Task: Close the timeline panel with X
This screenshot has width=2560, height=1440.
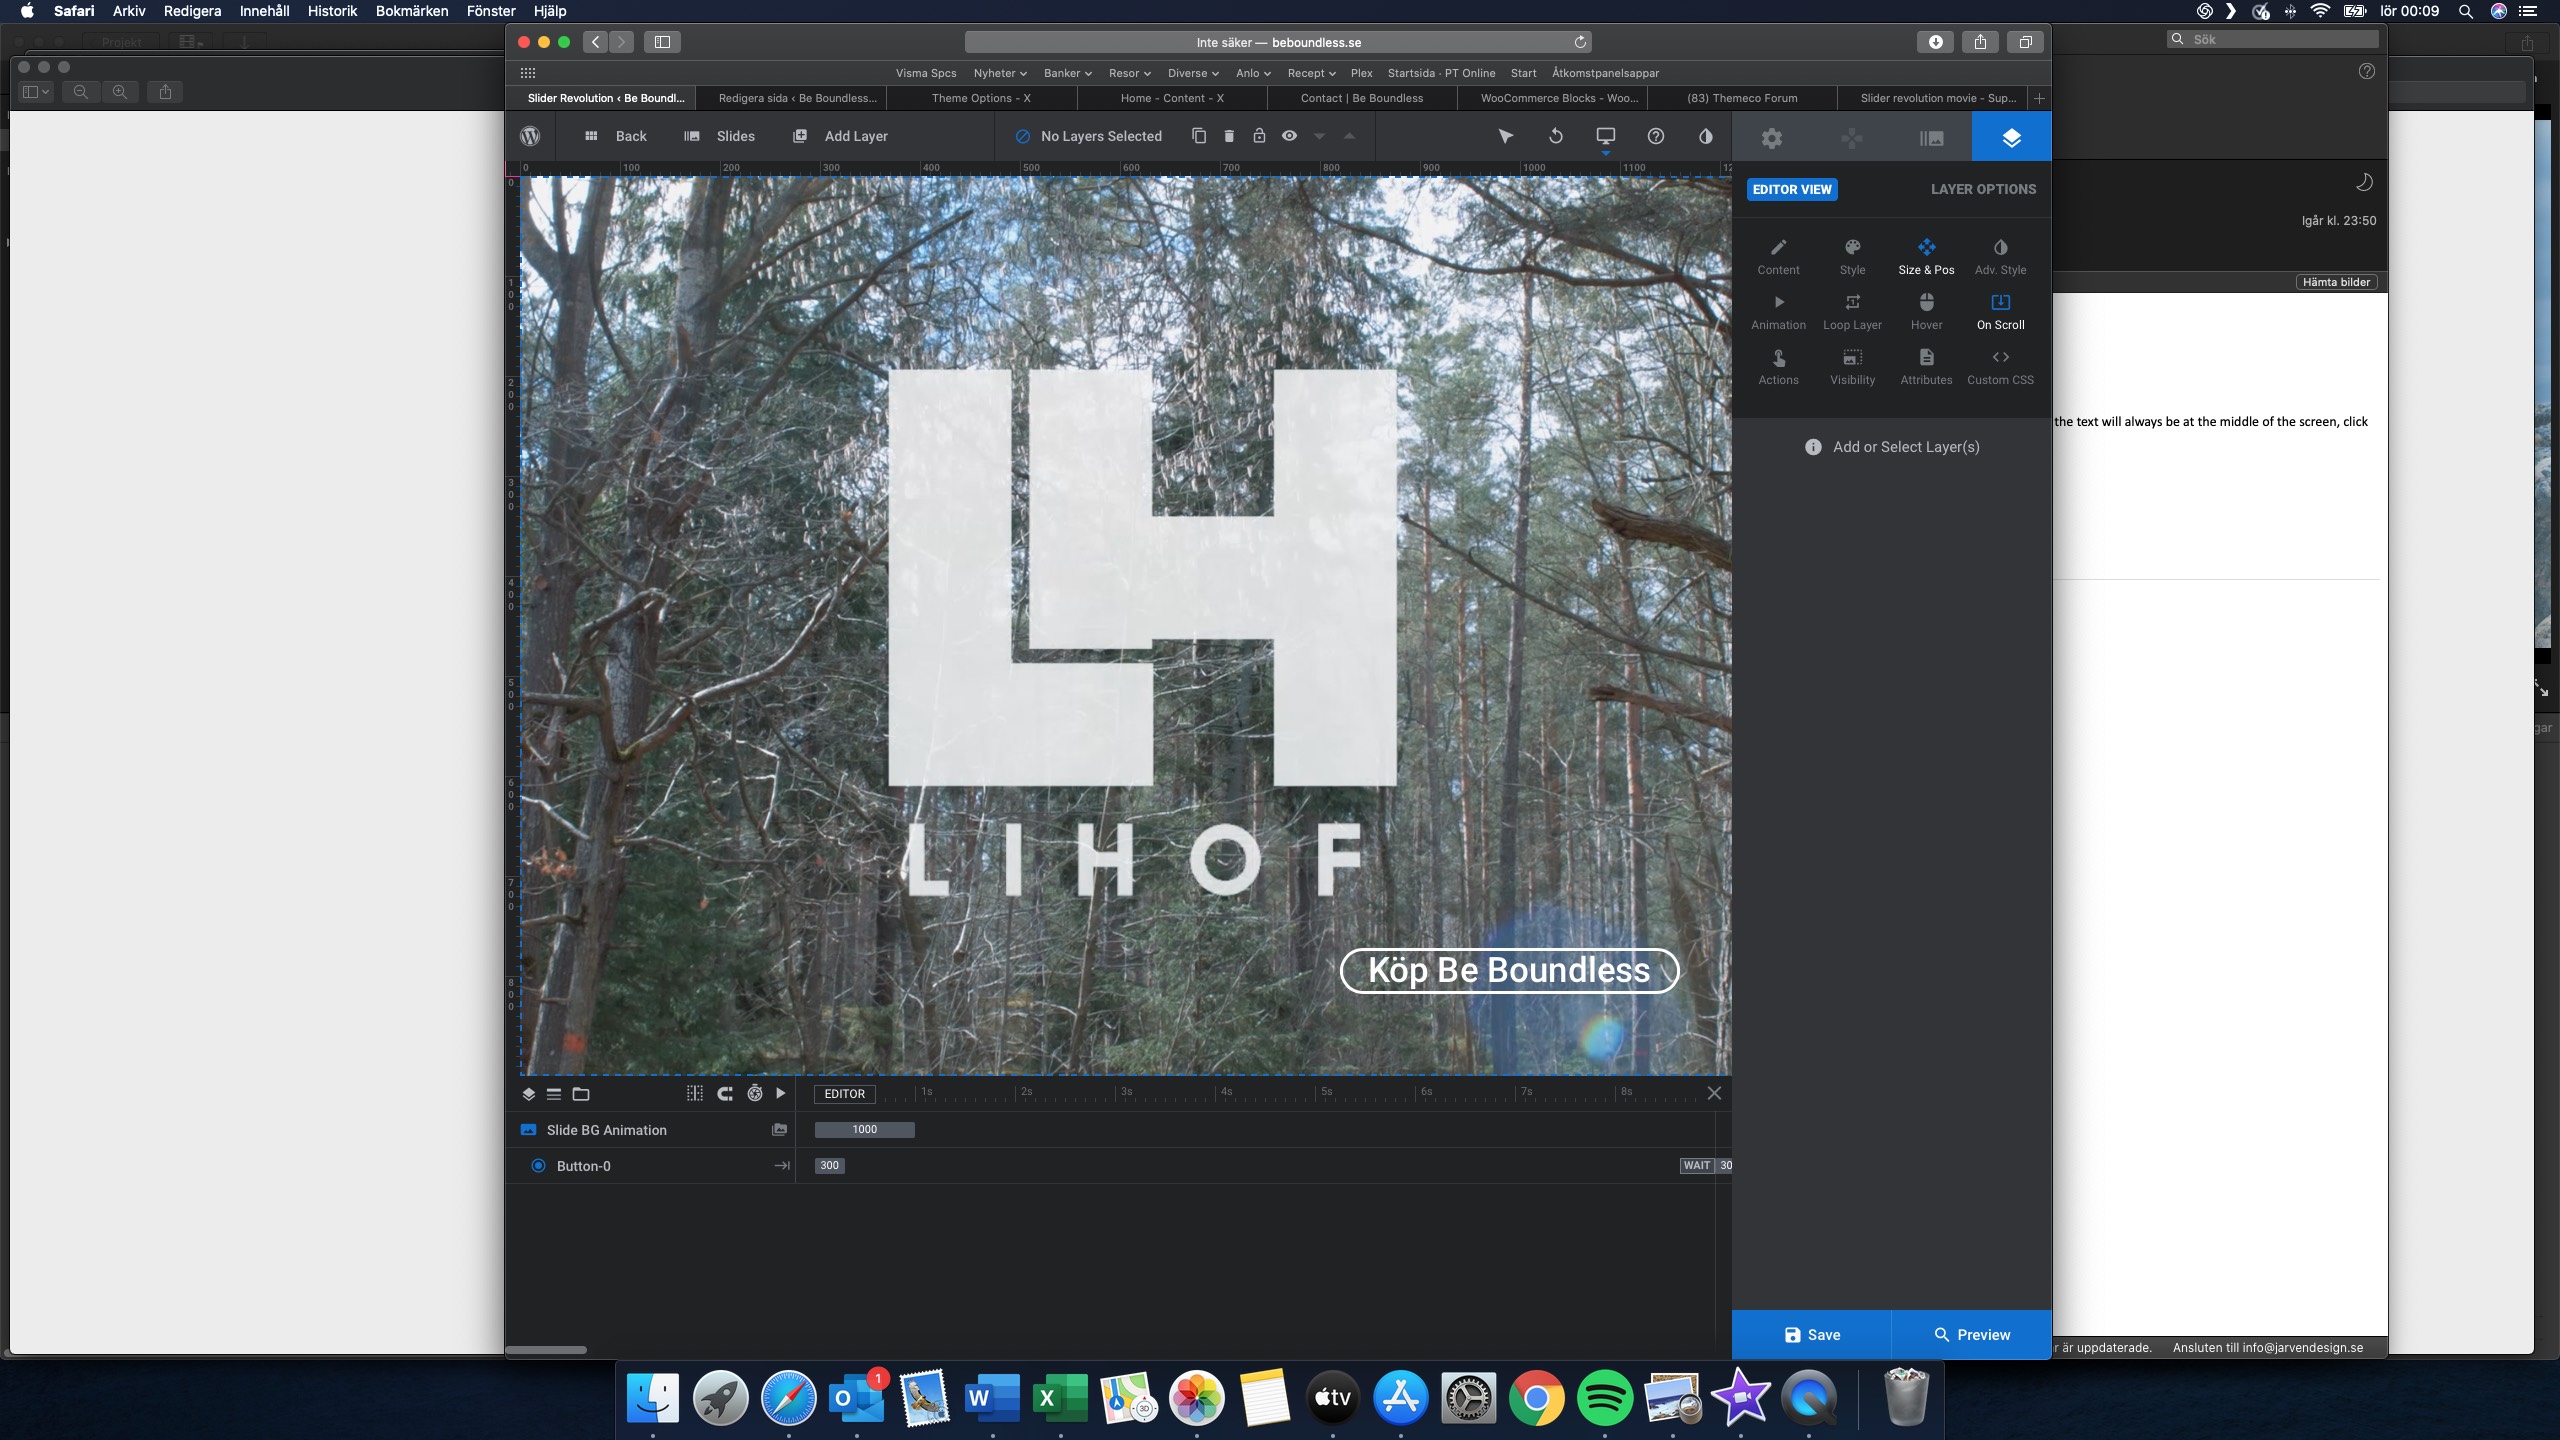Action: coord(1714,1093)
